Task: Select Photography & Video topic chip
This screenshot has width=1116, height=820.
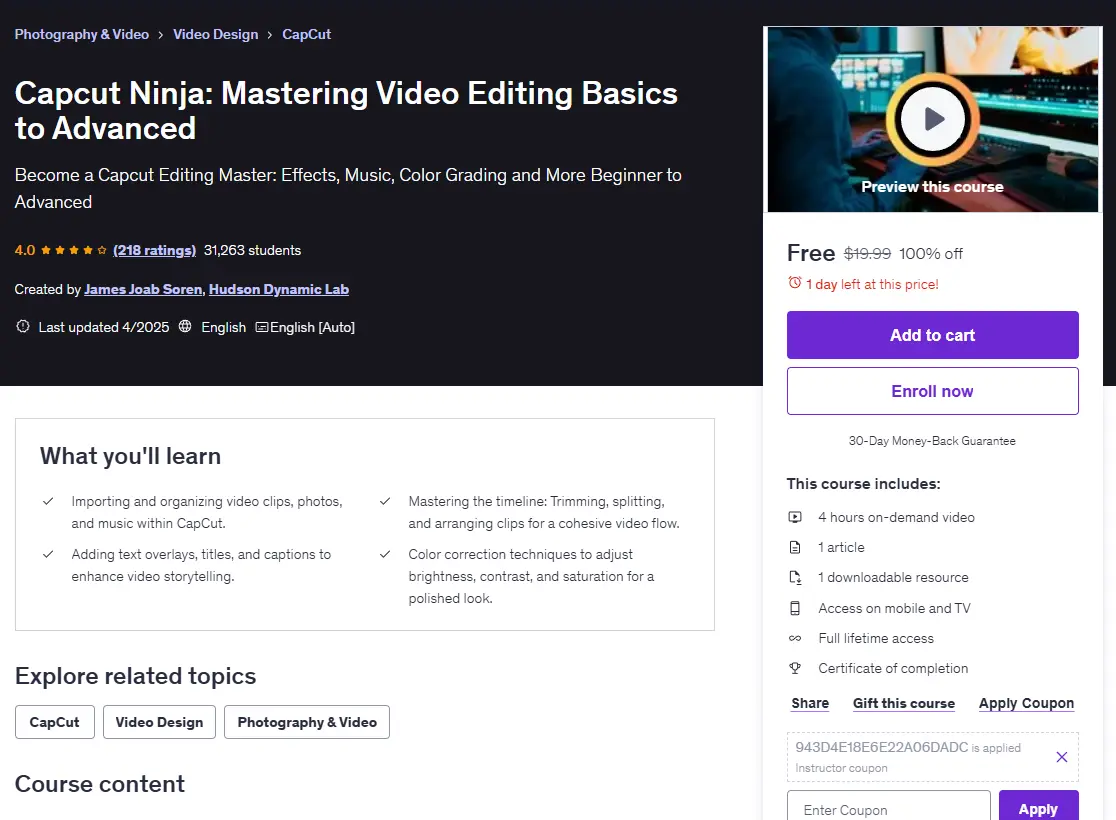Action: [307, 722]
